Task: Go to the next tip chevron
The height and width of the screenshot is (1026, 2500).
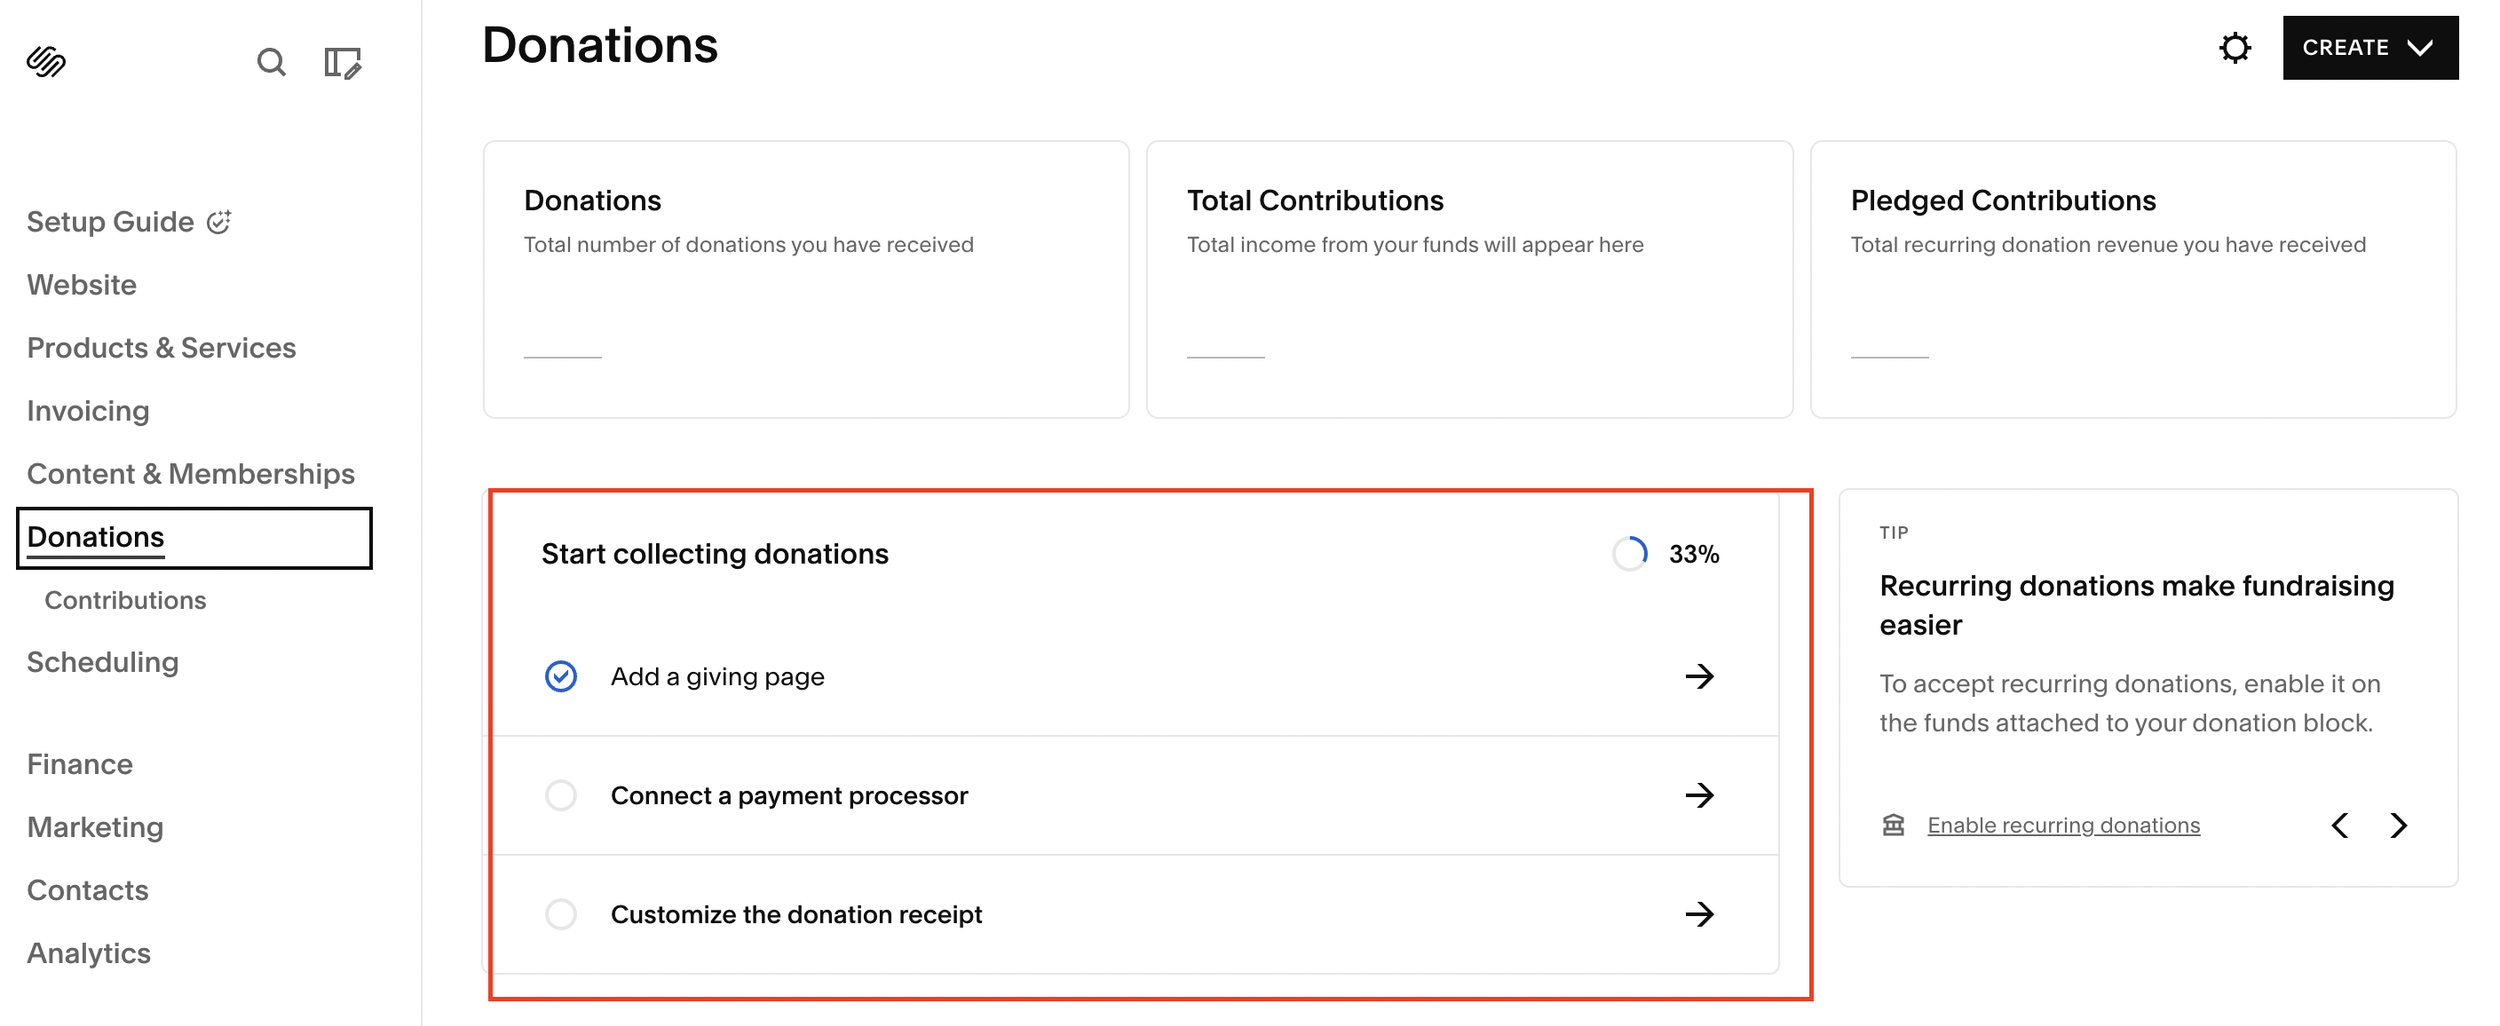Action: click(x=2399, y=825)
